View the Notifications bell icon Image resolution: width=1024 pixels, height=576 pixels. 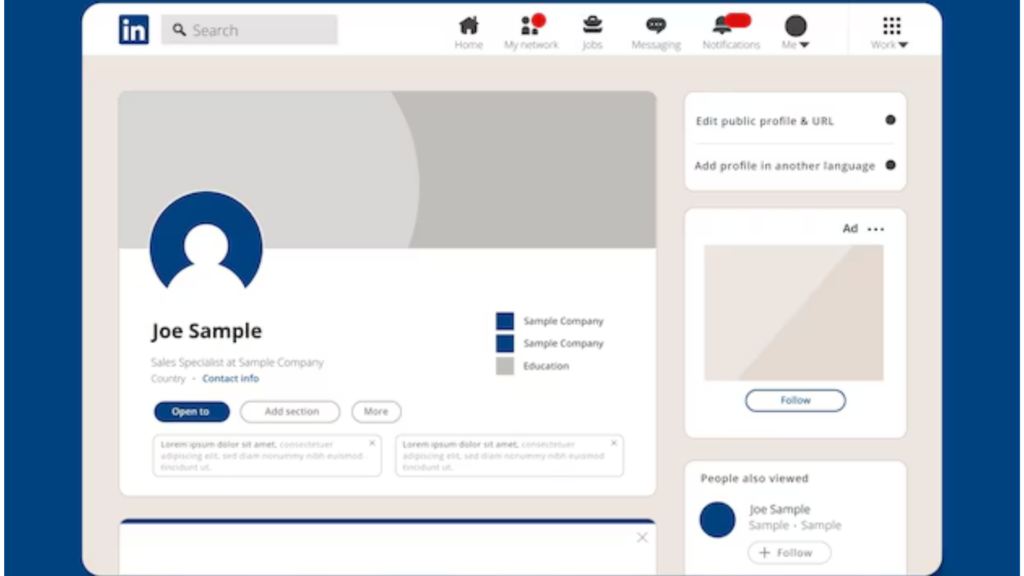[x=722, y=26]
